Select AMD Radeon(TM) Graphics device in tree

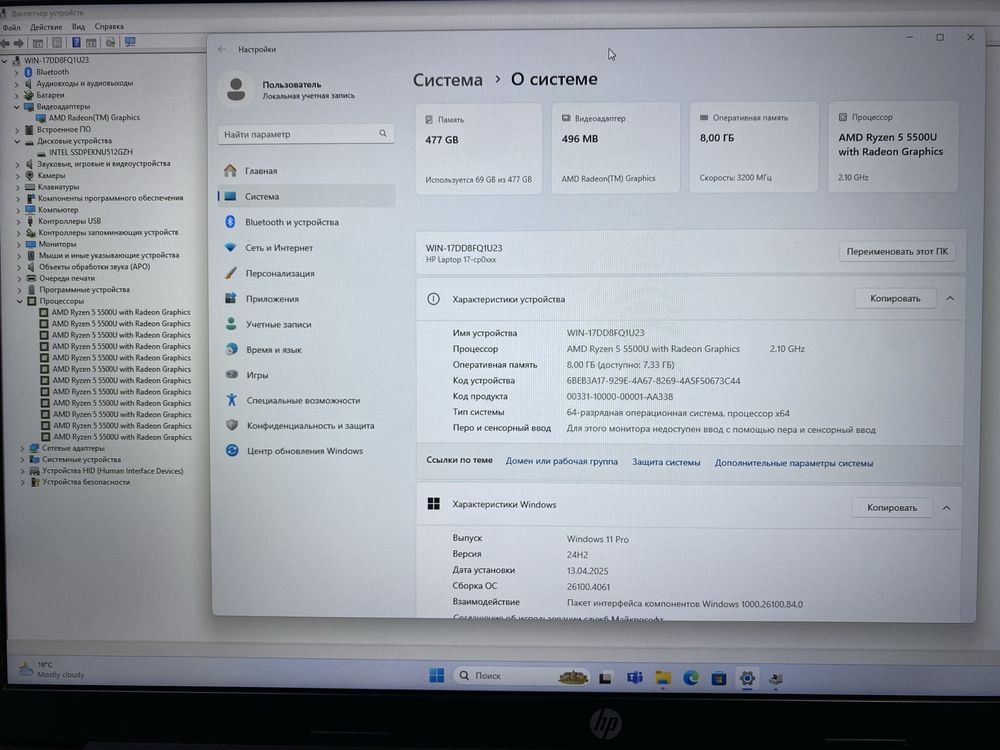point(94,118)
